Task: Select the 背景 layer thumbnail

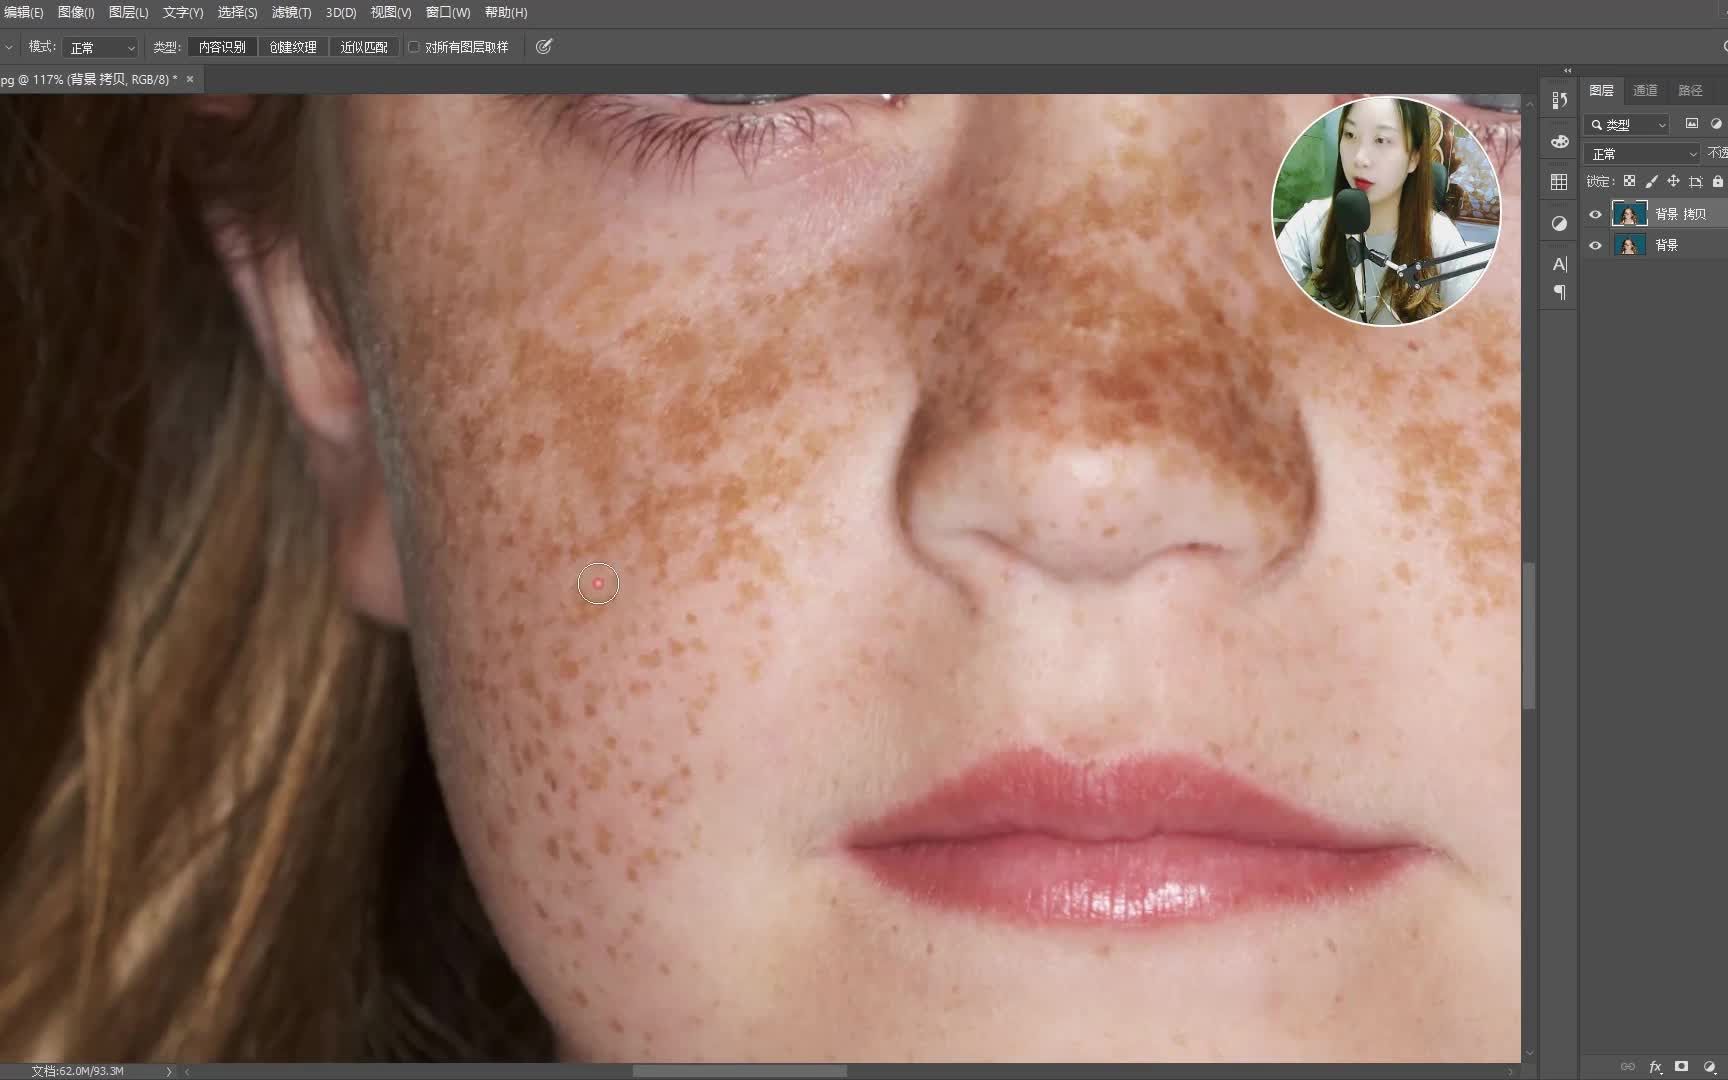Action: tap(1629, 245)
